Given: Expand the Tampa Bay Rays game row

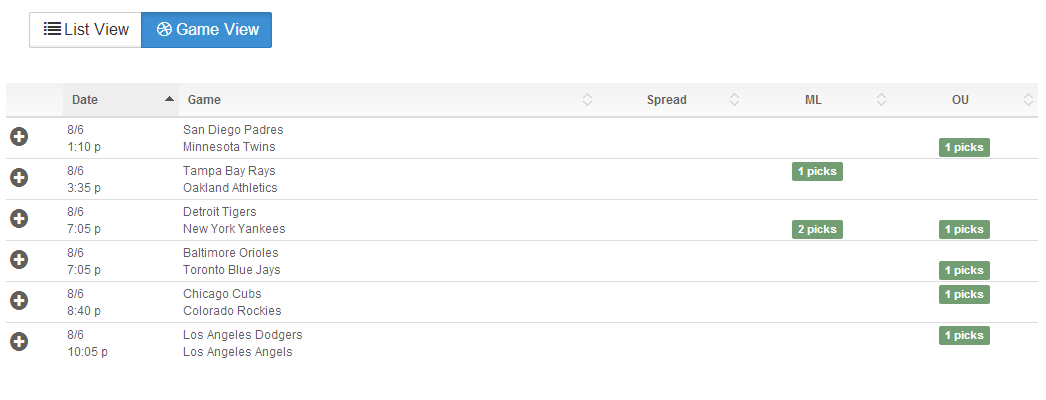Looking at the screenshot, I should click(x=19, y=178).
